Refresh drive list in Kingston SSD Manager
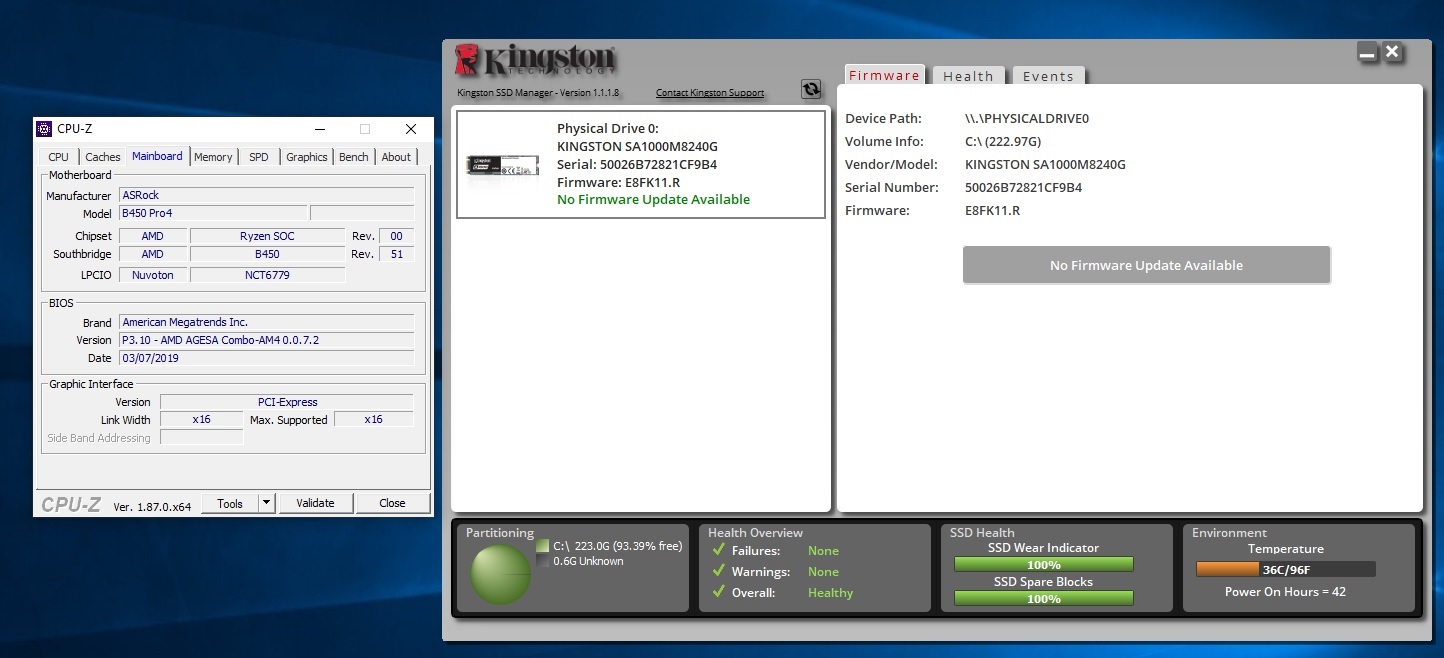 click(811, 89)
